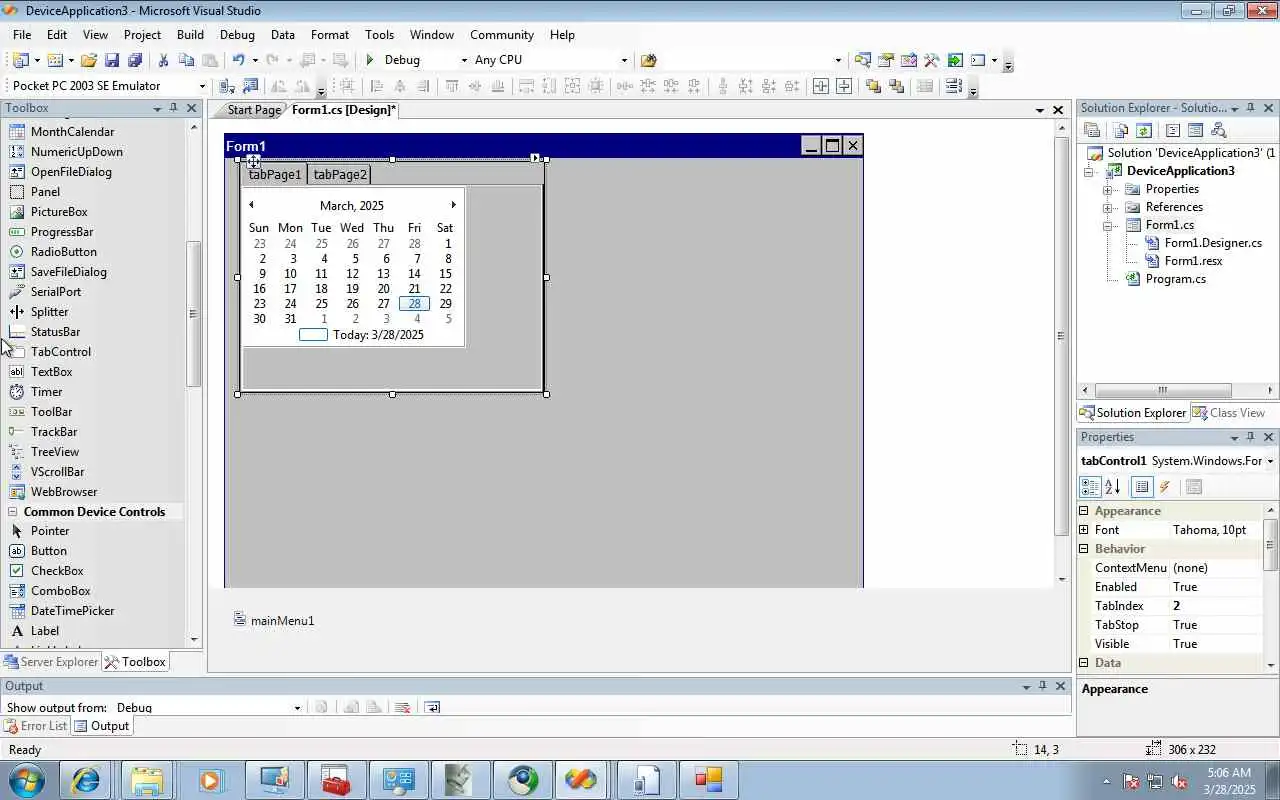1280x800 pixels.
Task: Open the Properties Window toolbar icon
Action: (x=886, y=60)
